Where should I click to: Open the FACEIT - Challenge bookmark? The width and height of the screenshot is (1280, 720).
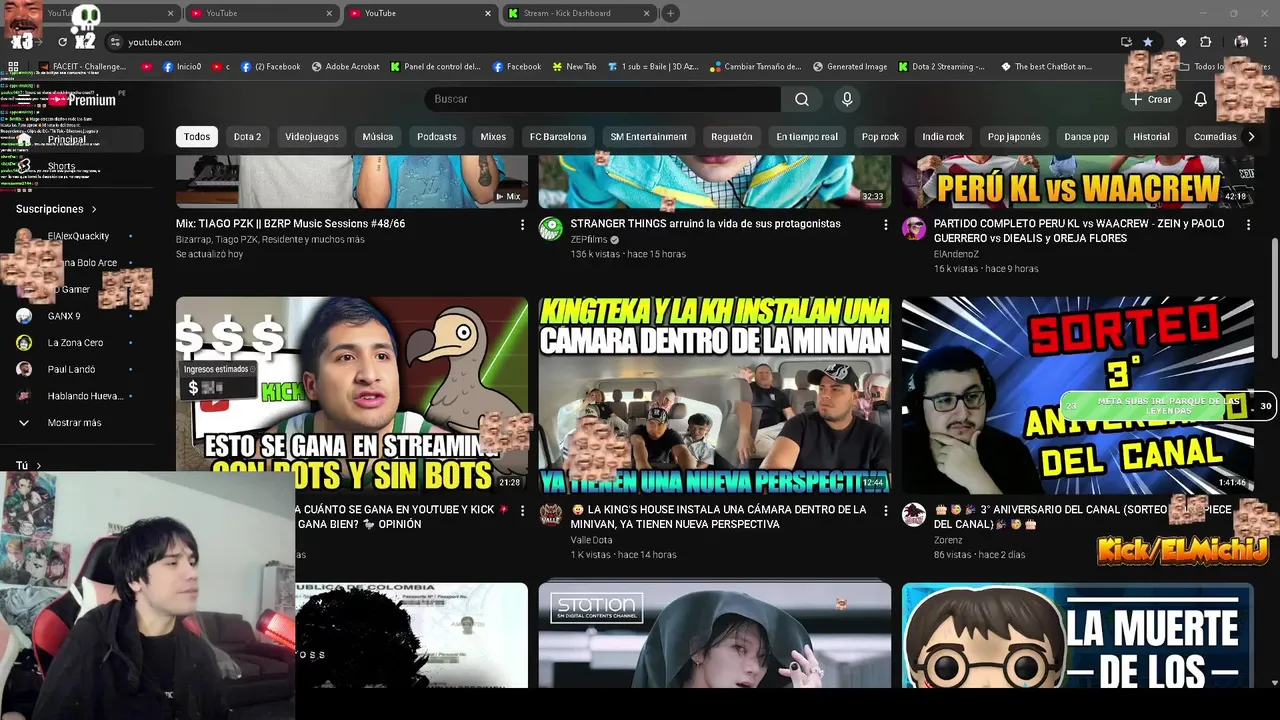[x=83, y=67]
